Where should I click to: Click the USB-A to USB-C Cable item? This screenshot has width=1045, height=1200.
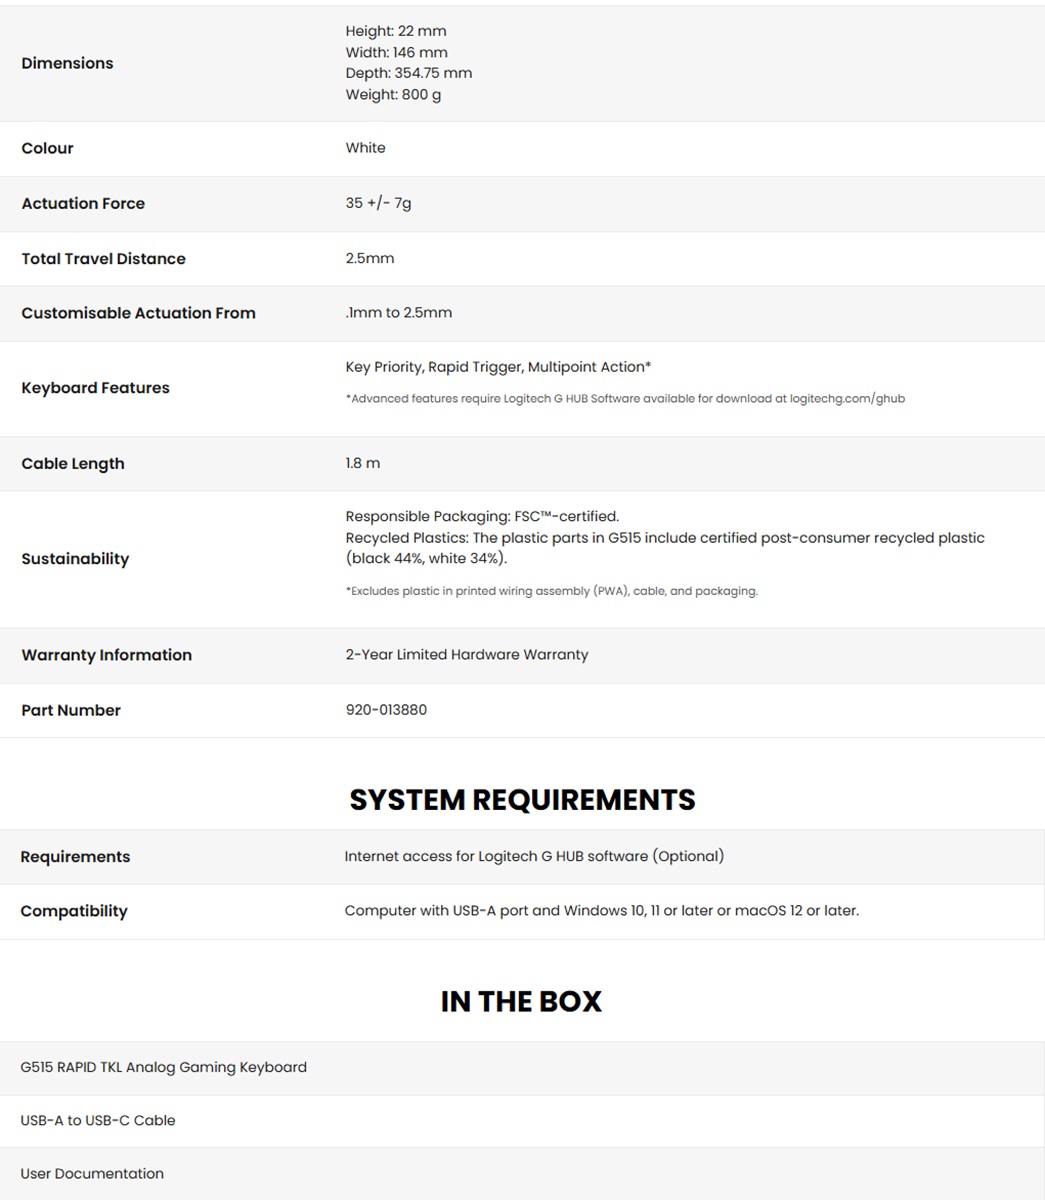[98, 1121]
